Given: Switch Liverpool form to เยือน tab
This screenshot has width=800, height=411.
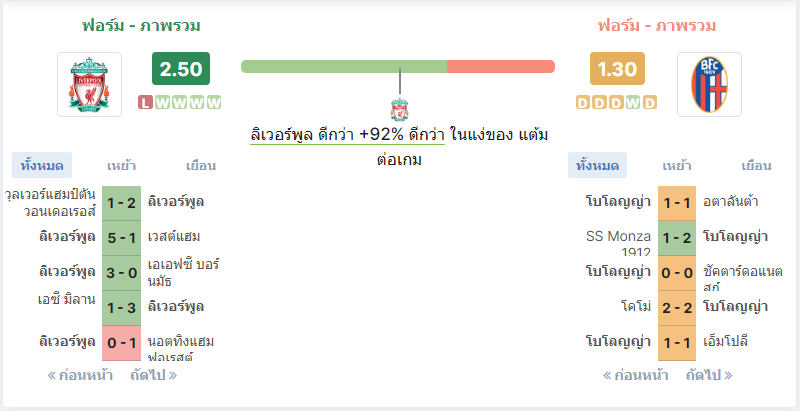Looking at the screenshot, I should [x=201, y=165].
